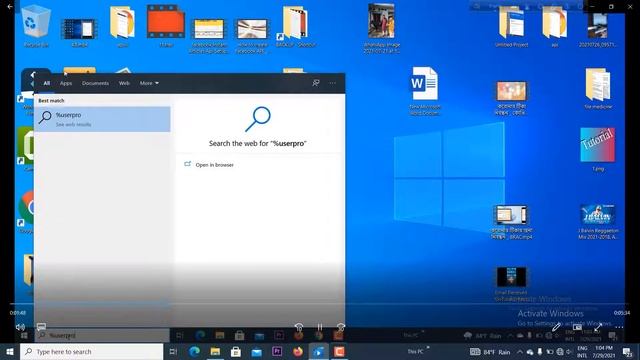Image resolution: width=640 pixels, height=360 pixels.
Task: Switch the player to mini view
Action: pos(577,327)
